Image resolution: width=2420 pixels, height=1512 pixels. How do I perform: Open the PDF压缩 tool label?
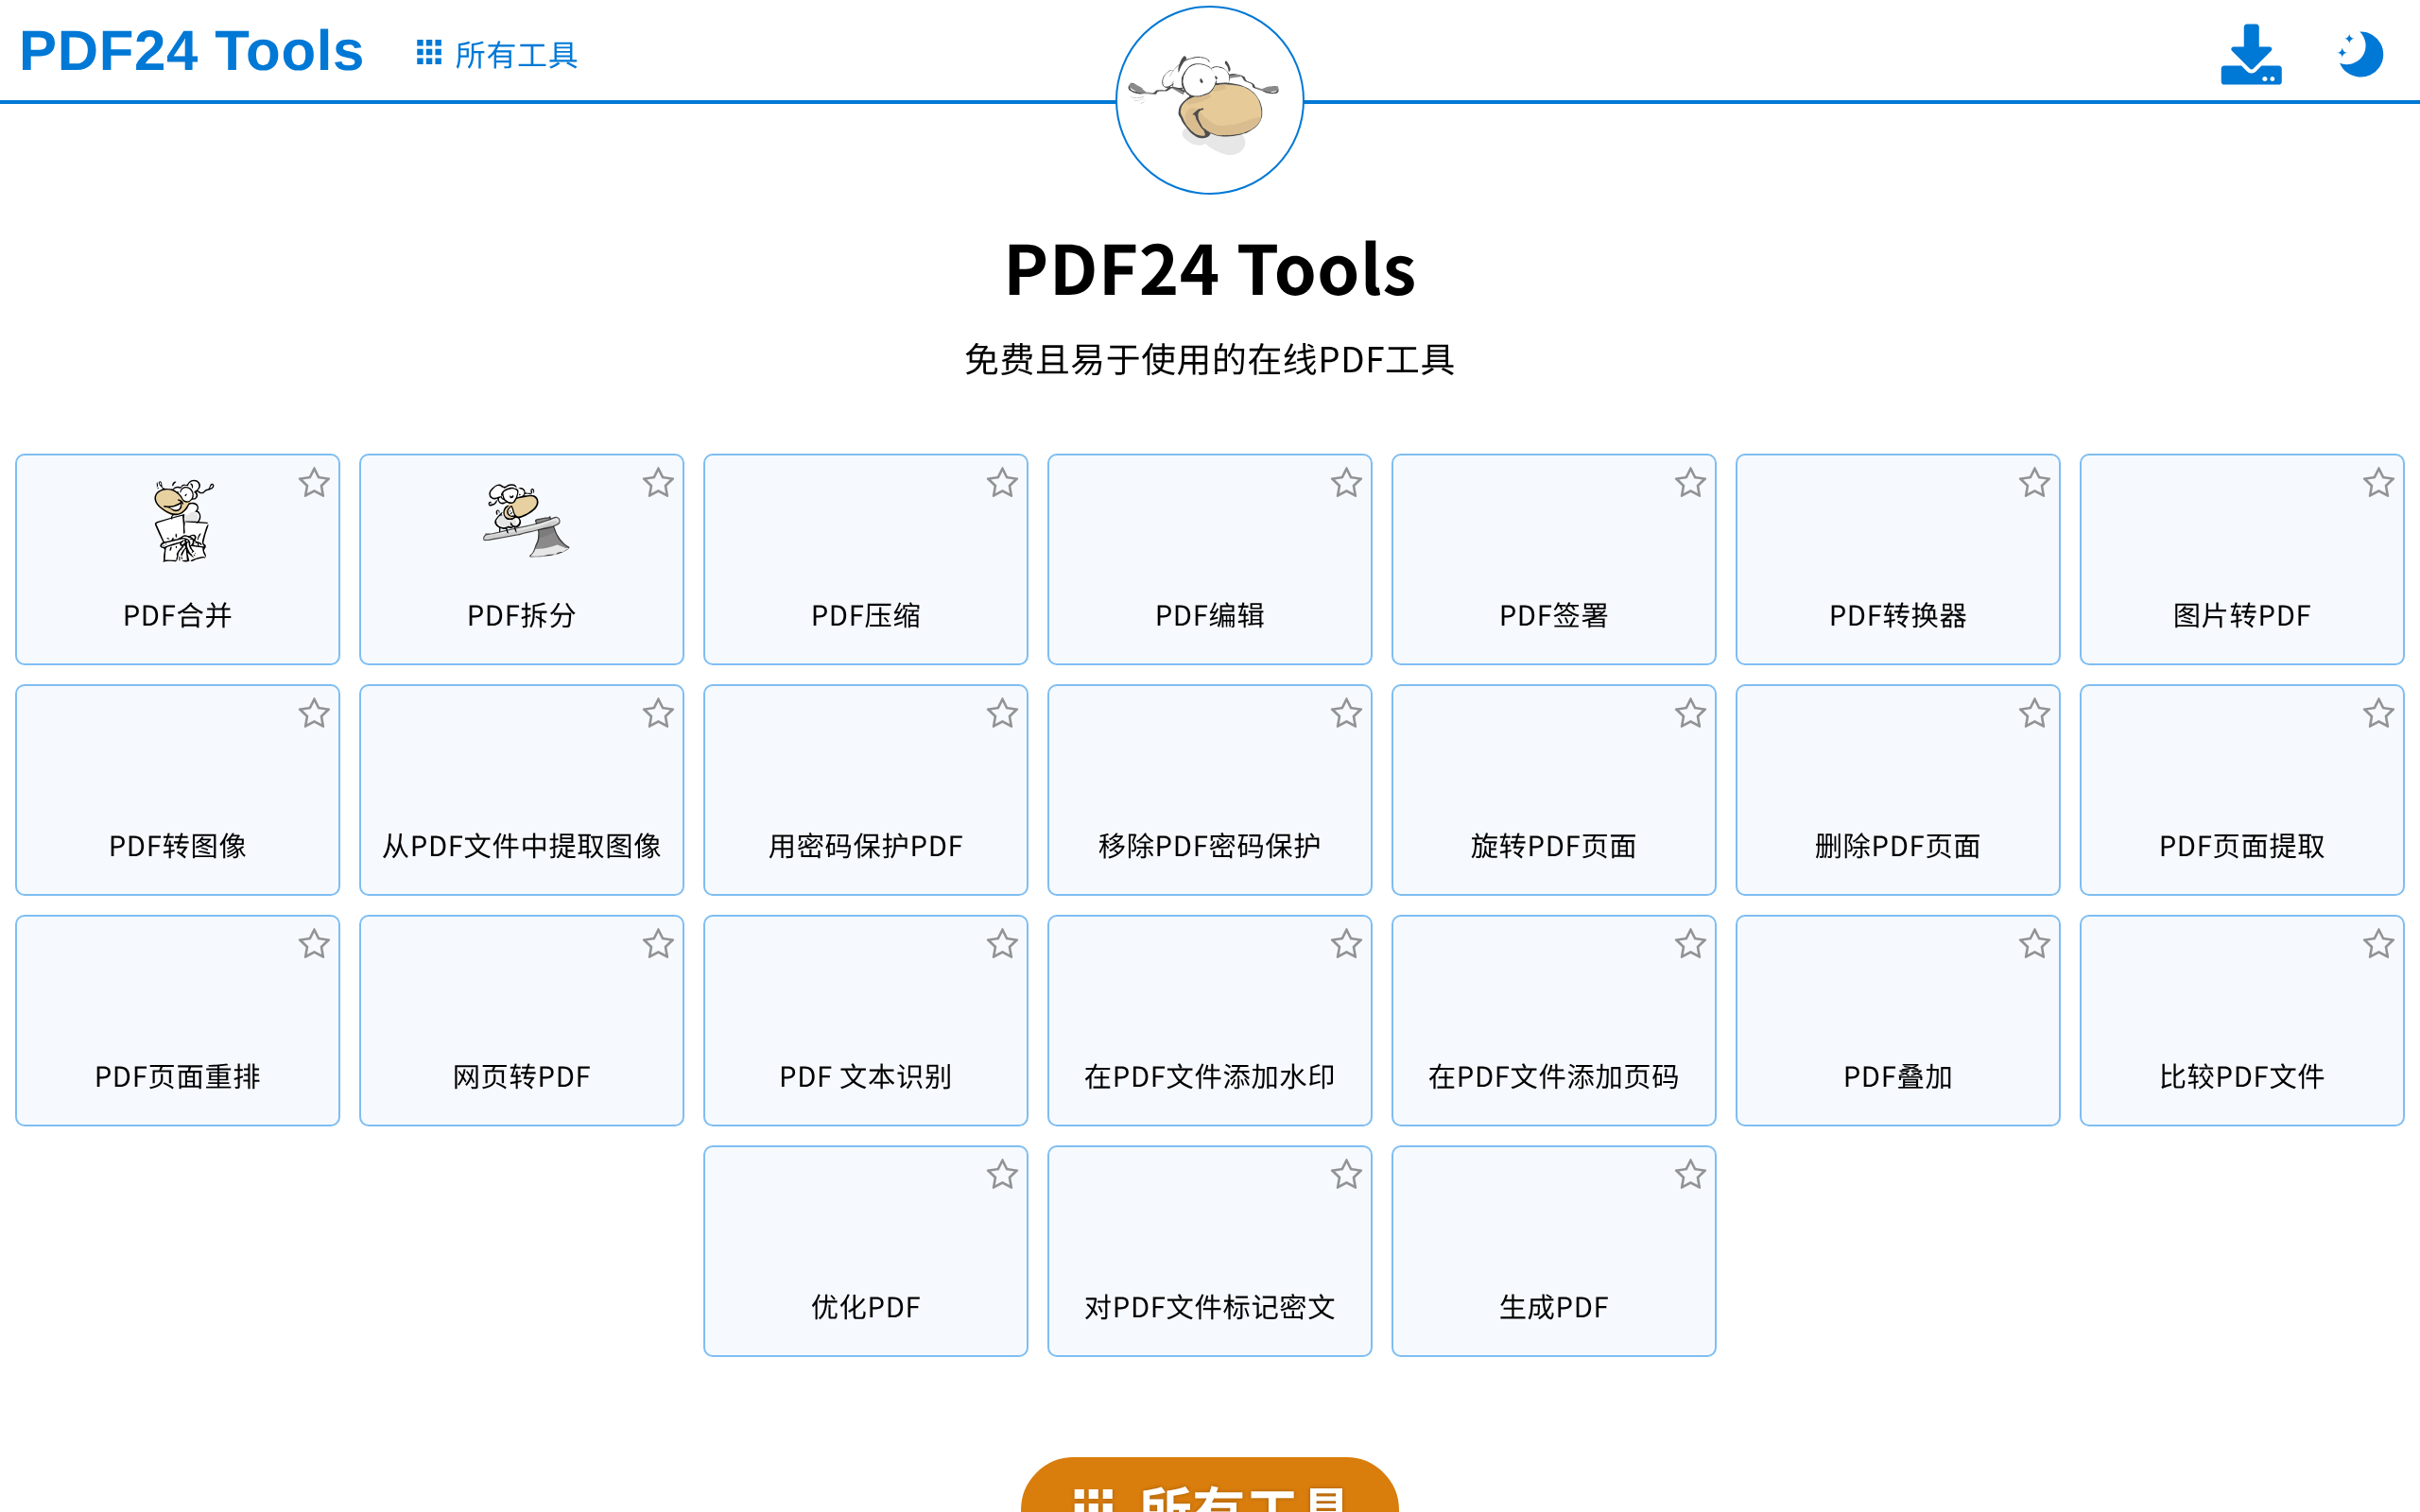866,615
